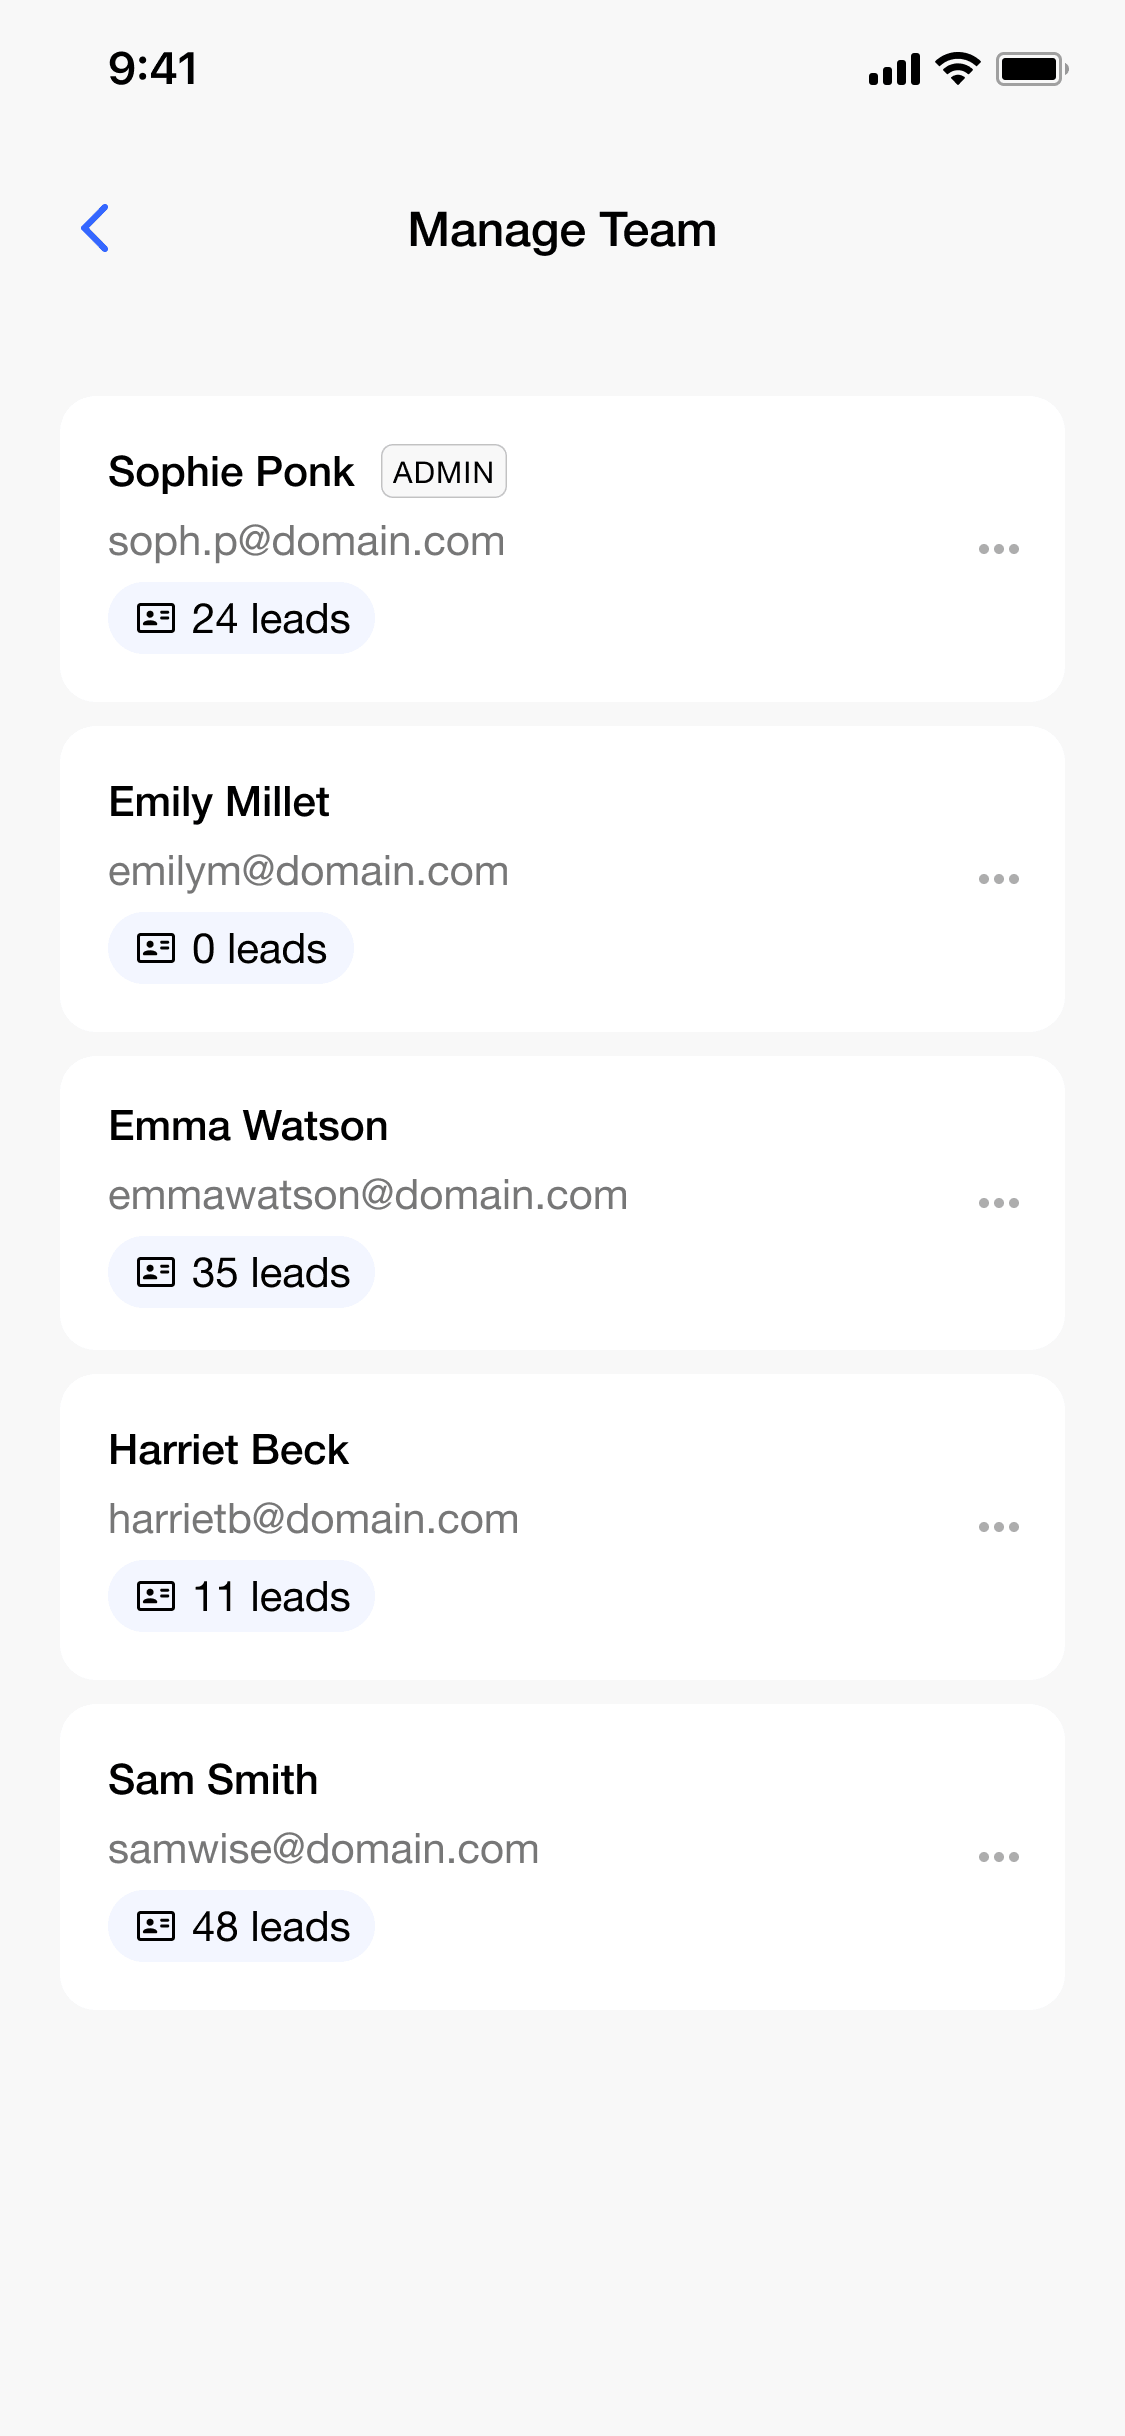Viewport: 1125px width, 2436px height.
Task: Select the Sam Smith team member card
Action: [x=562, y=1857]
